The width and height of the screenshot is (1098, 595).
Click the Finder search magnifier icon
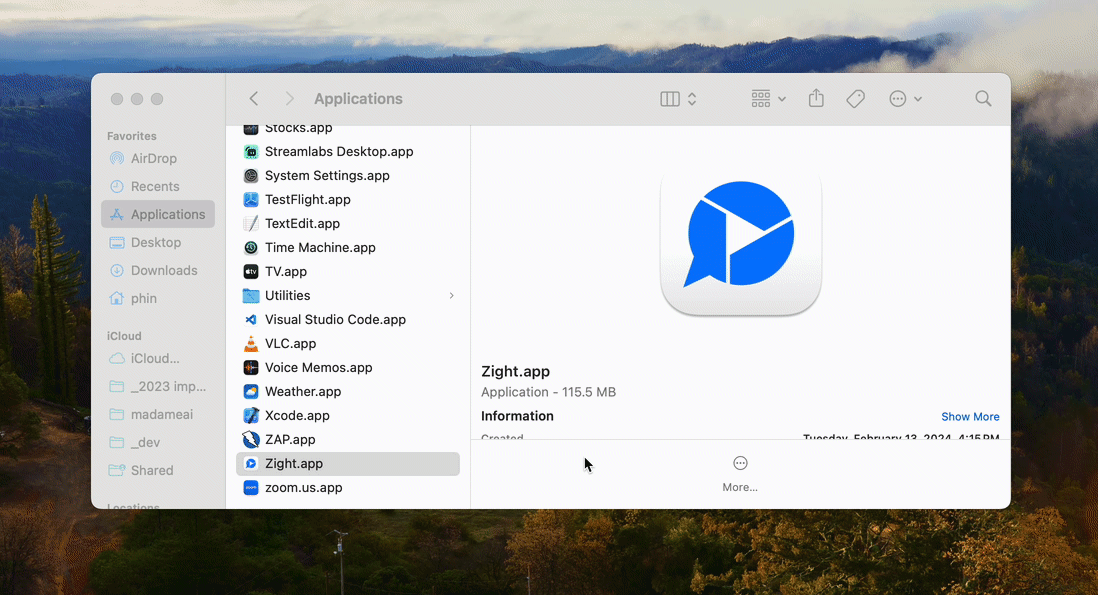(x=983, y=99)
